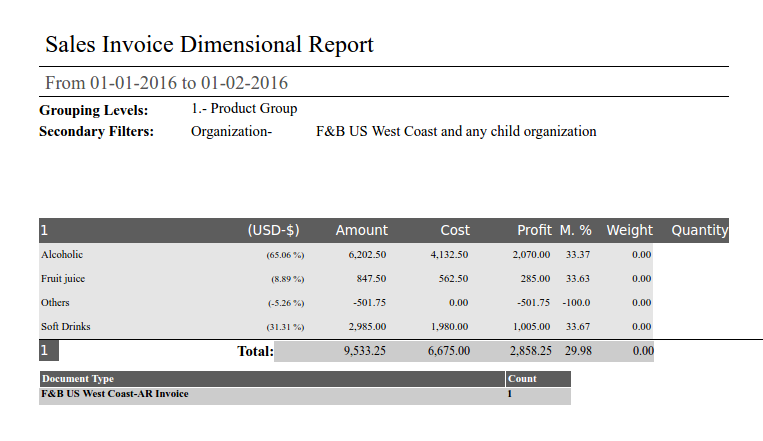The height and width of the screenshot is (441, 763).
Task: Select the report date range subtitle
Action: coord(167,82)
